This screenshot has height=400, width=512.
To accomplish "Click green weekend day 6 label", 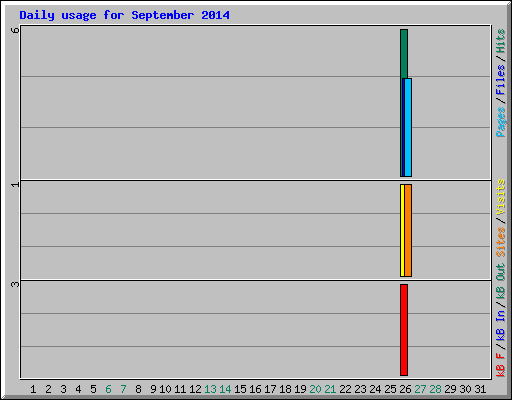I will coord(108,389).
